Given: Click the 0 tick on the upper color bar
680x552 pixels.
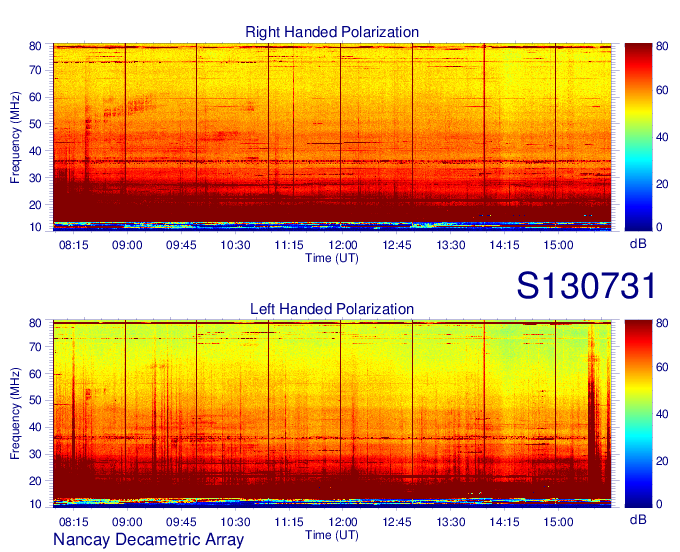Looking at the screenshot, I should [659, 227].
